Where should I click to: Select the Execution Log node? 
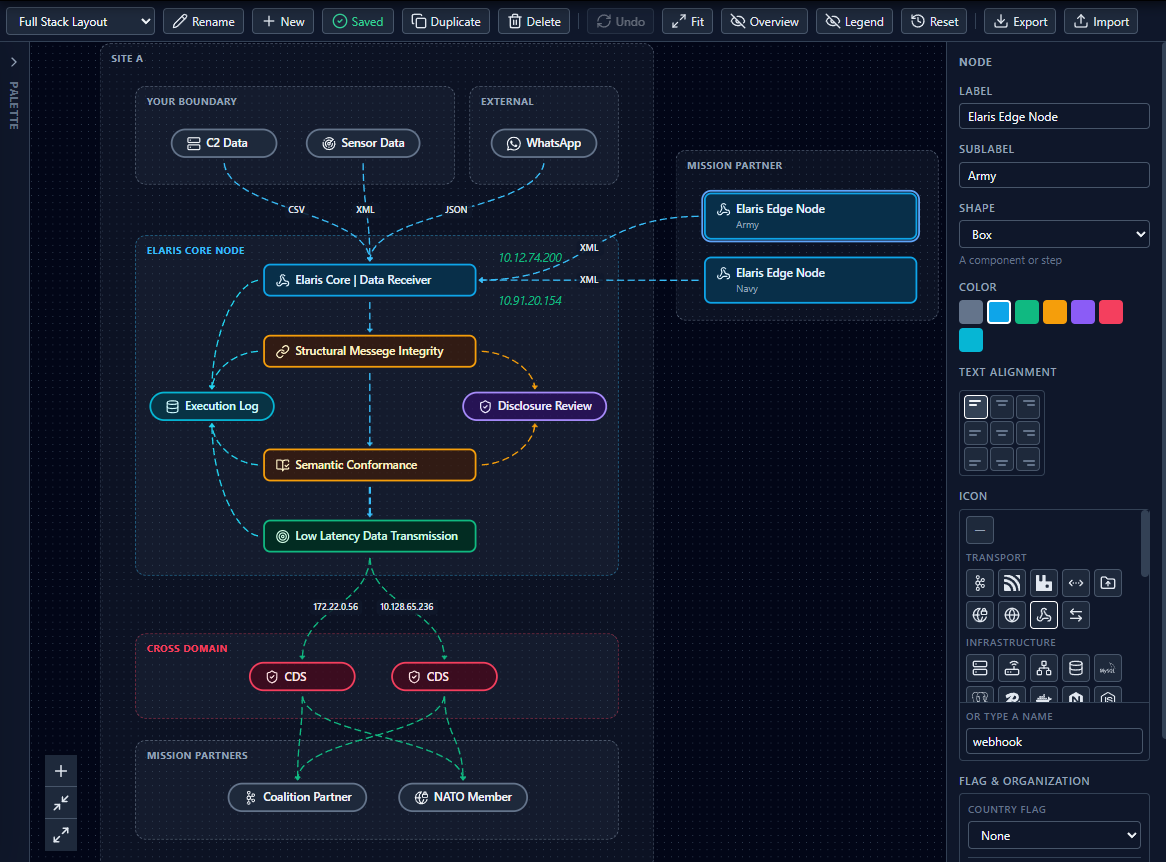tap(212, 406)
